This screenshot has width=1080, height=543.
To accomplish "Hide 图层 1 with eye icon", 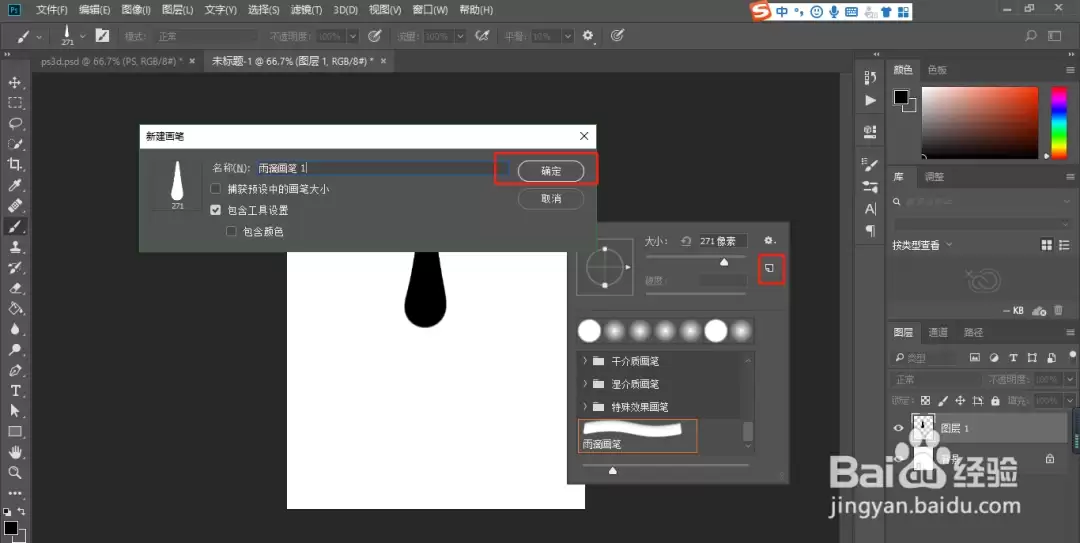I will [x=898, y=428].
